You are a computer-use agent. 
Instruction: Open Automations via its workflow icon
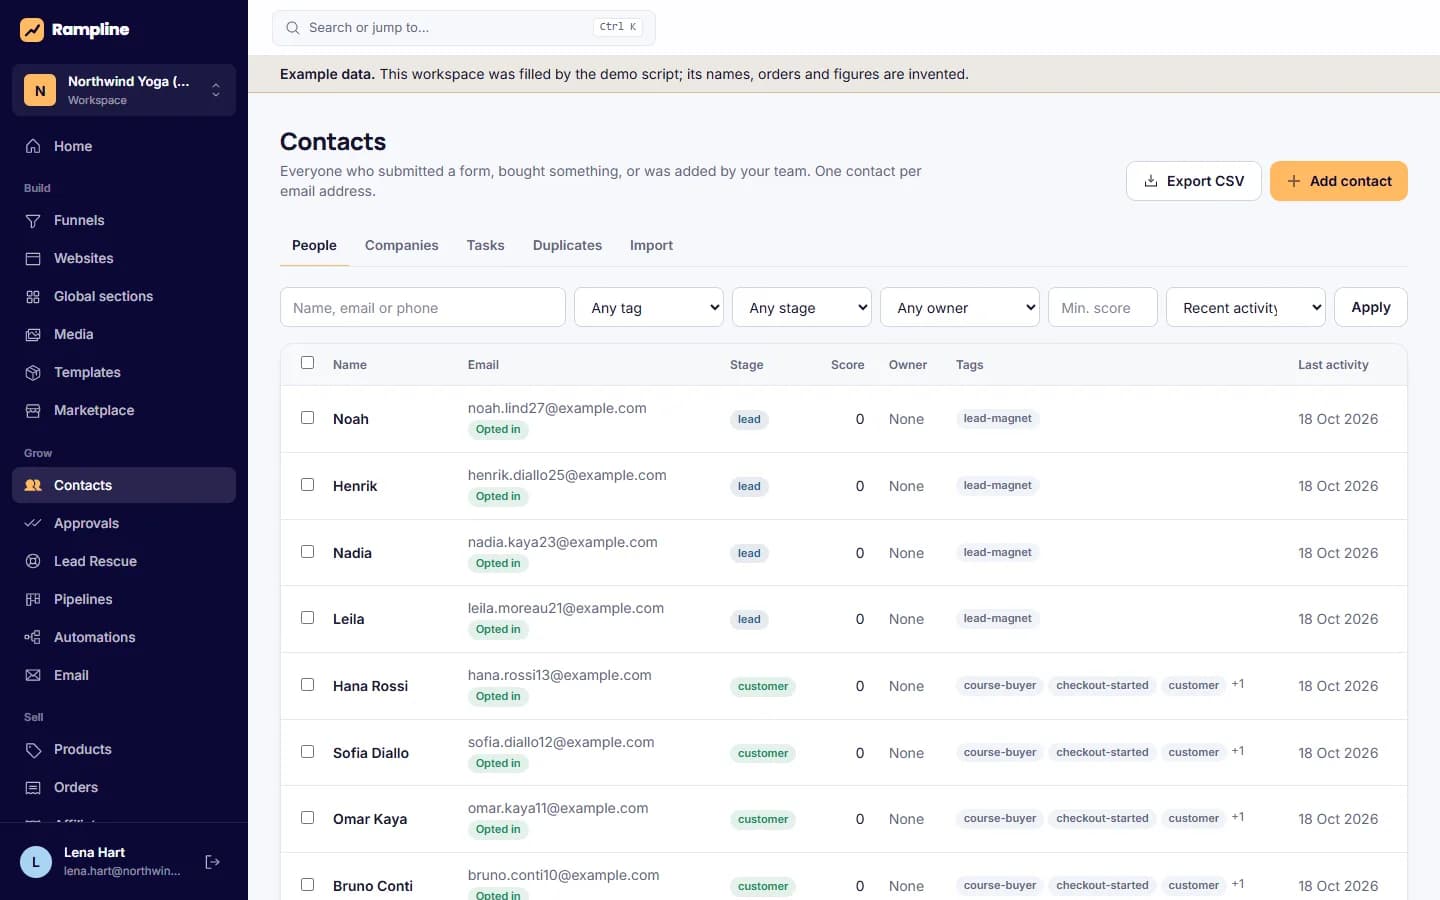(33, 637)
